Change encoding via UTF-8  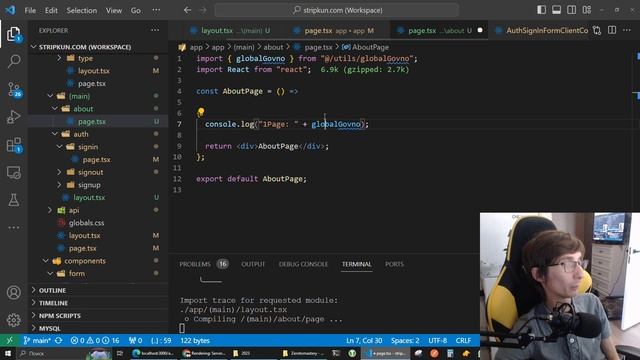click(438, 340)
